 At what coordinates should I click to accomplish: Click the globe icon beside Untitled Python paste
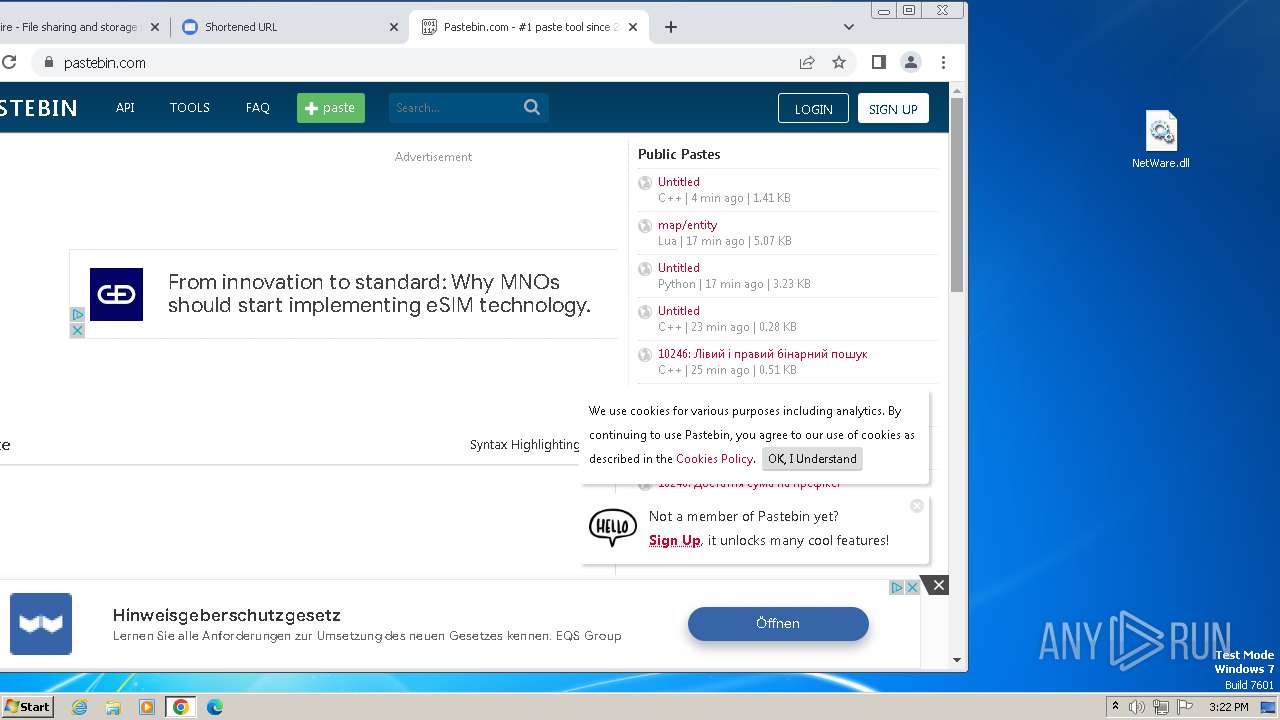[645, 269]
